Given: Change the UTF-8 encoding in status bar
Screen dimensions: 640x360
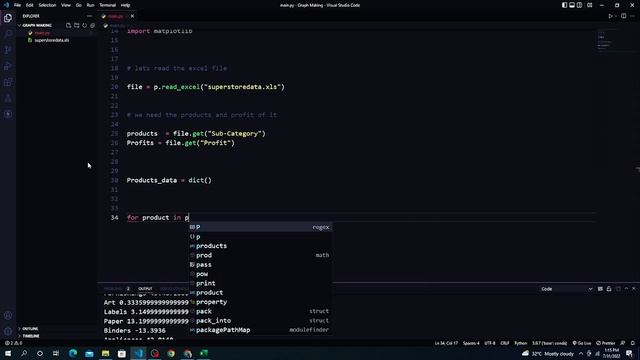Looking at the screenshot, I should pos(490,343).
